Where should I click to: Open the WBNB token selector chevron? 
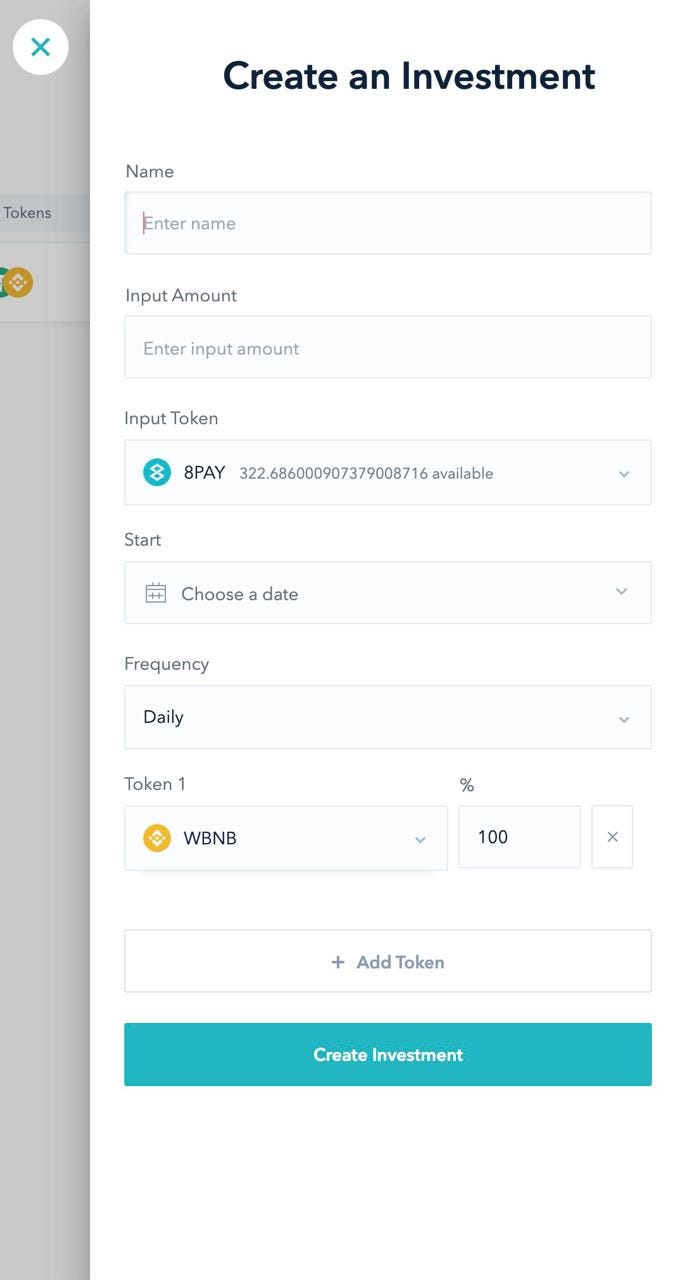420,839
